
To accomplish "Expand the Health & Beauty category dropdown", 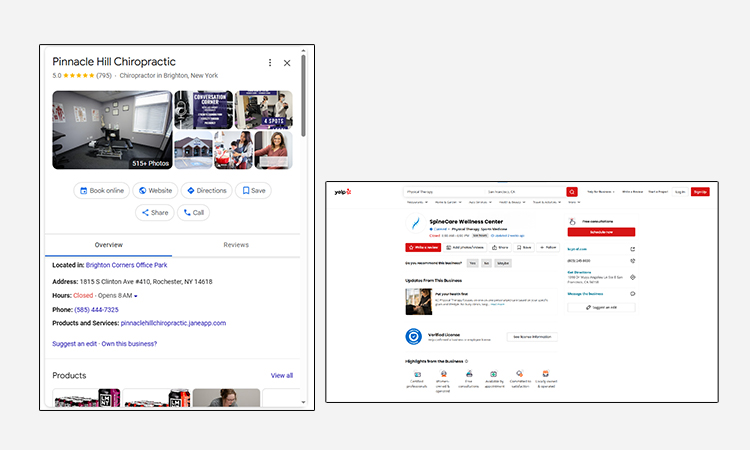I will [512, 202].
